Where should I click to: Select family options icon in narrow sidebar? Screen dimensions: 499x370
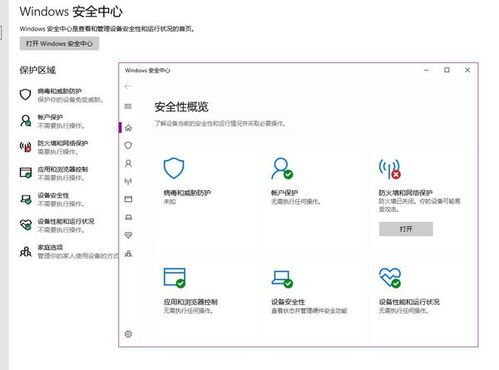128,254
